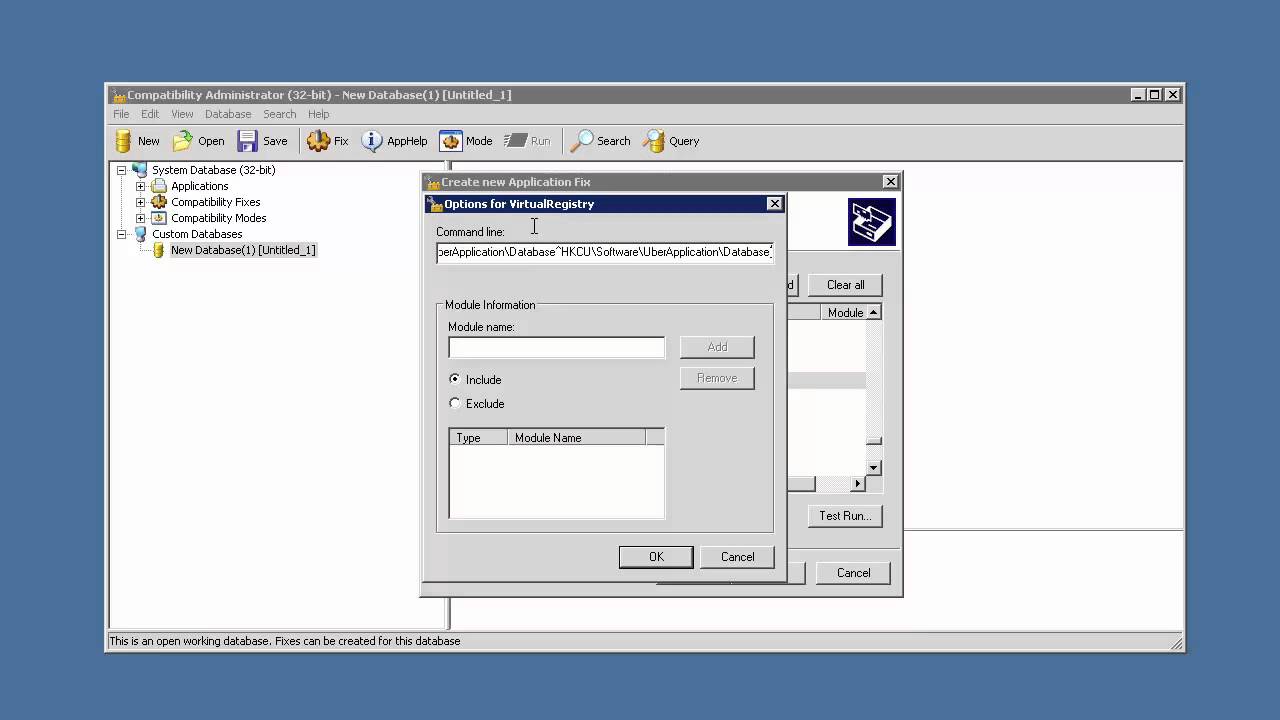Click the Search magnifier toolbar icon
This screenshot has width=1280, height=720.
point(582,141)
